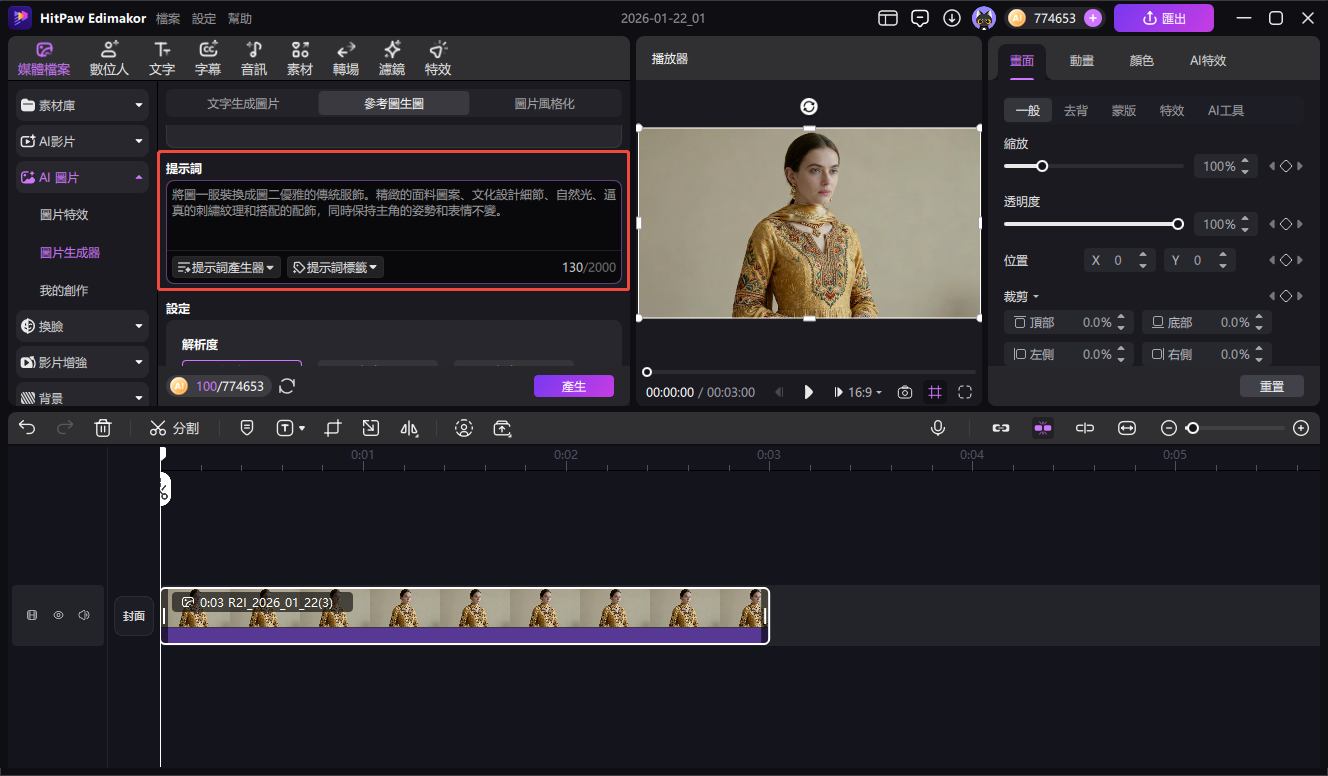
Task: Select the R2I video clip on the timeline
Action: coord(465,614)
